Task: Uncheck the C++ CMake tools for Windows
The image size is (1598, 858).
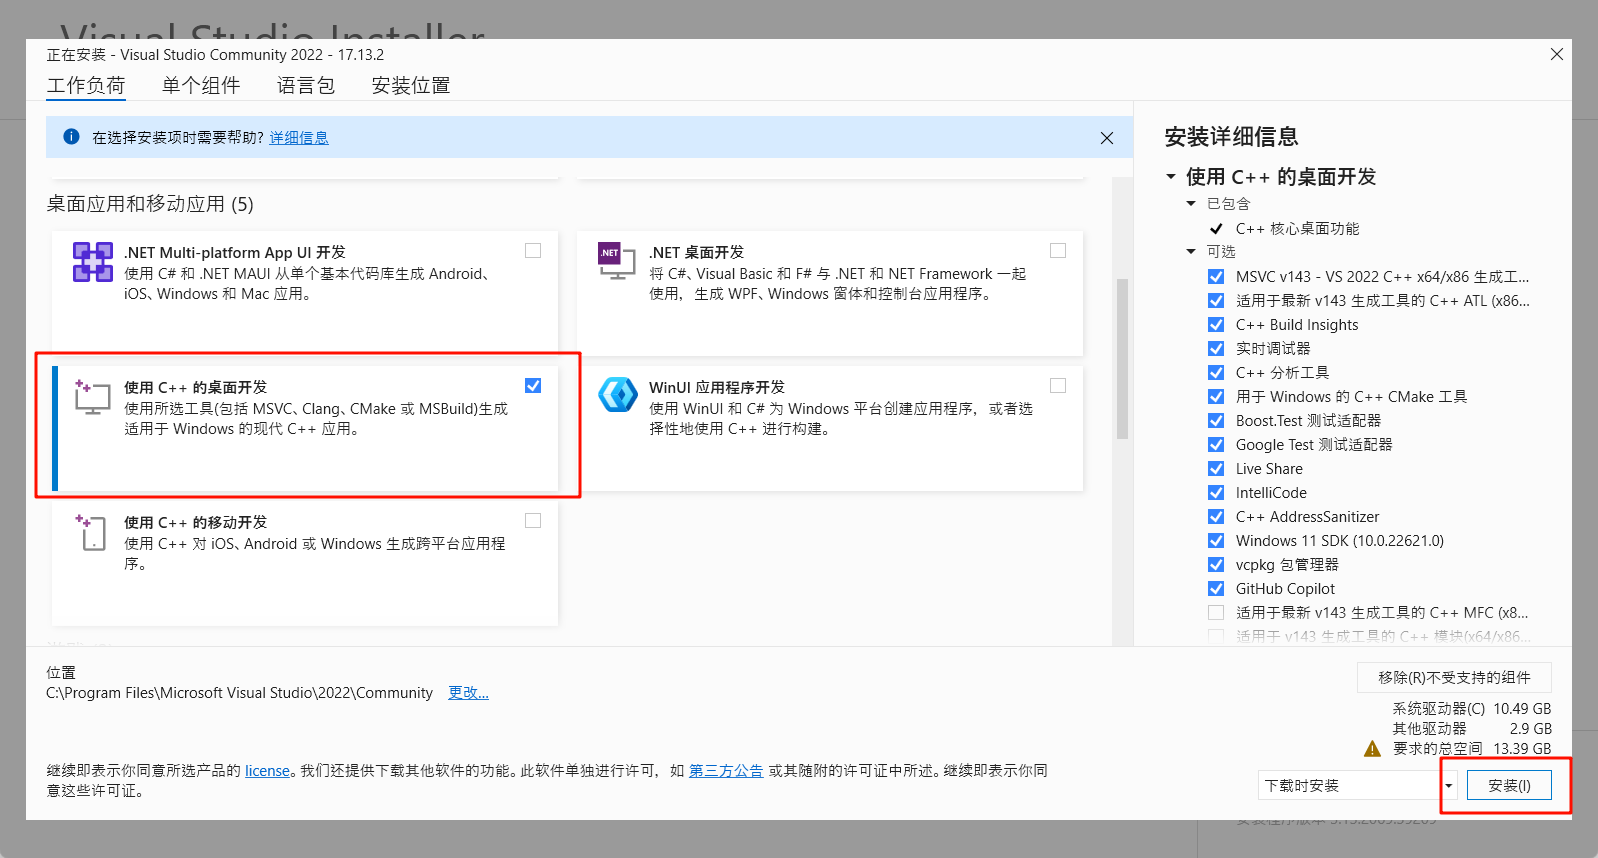Action: (x=1216, y=397)
